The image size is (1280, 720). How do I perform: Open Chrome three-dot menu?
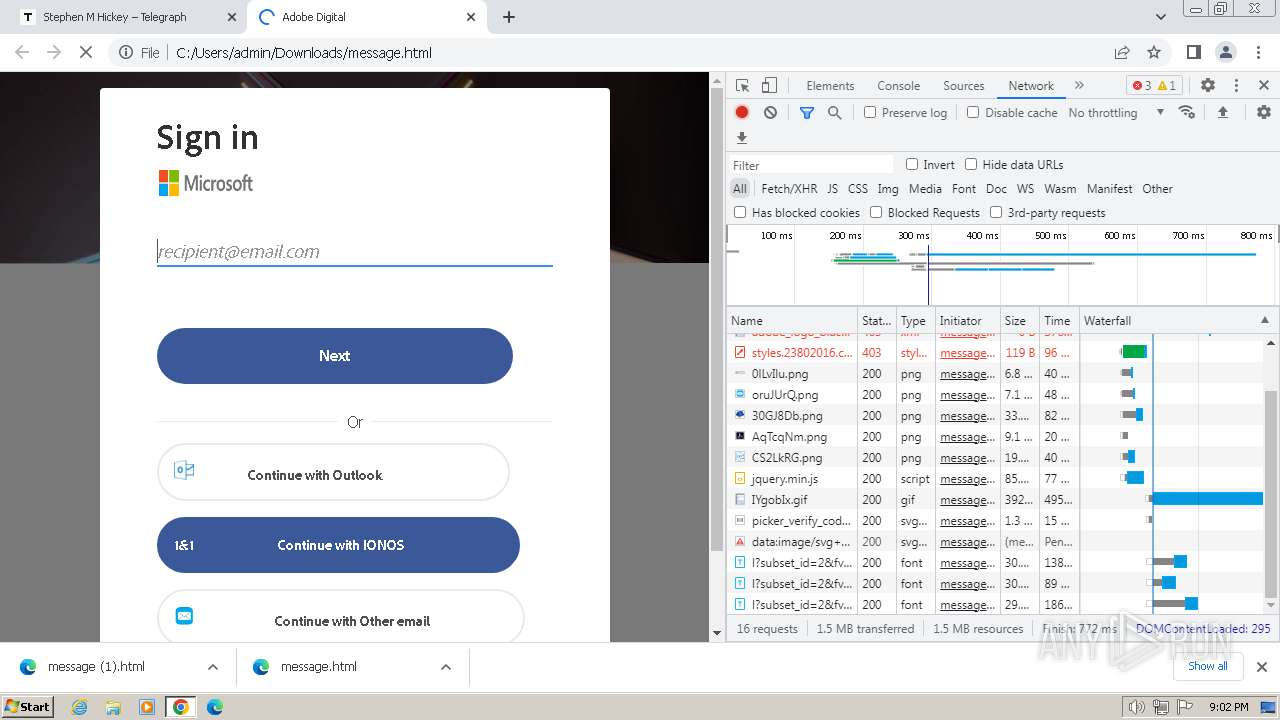1257,53
